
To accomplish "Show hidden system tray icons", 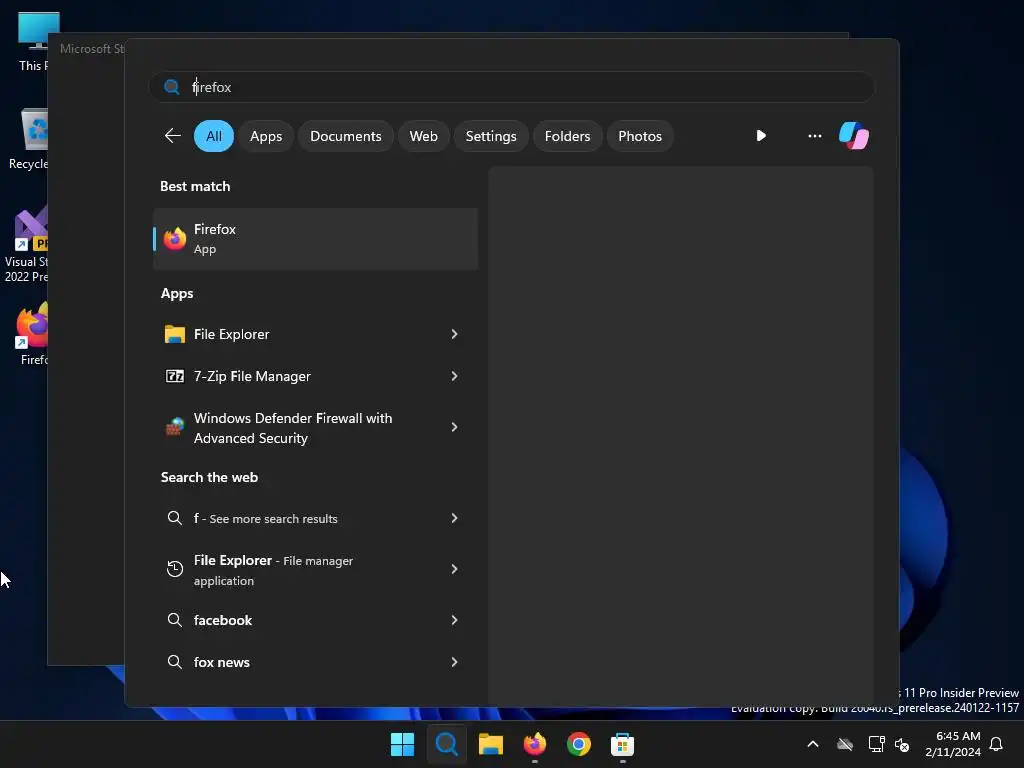I will coord(813,744).
